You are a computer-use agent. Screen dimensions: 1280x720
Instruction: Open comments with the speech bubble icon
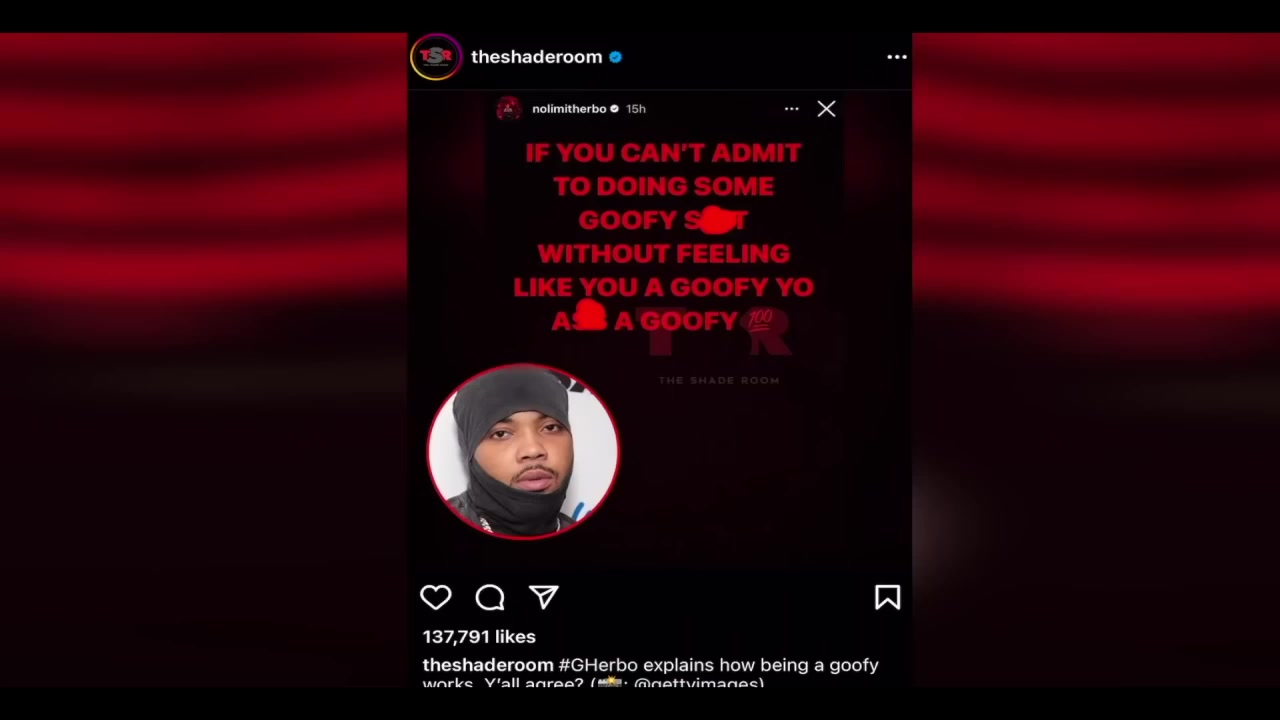[490, 597]
